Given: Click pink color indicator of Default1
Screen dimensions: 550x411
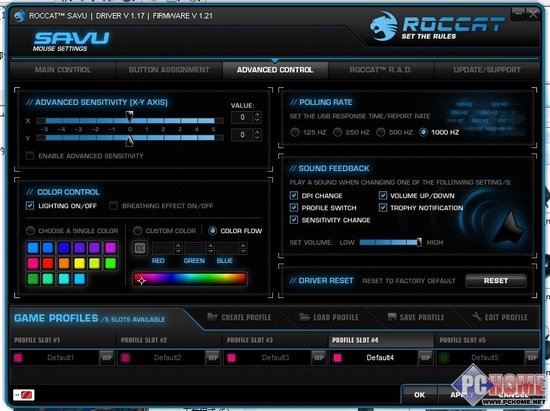Looking at the screenshot, I should [18, 358].
